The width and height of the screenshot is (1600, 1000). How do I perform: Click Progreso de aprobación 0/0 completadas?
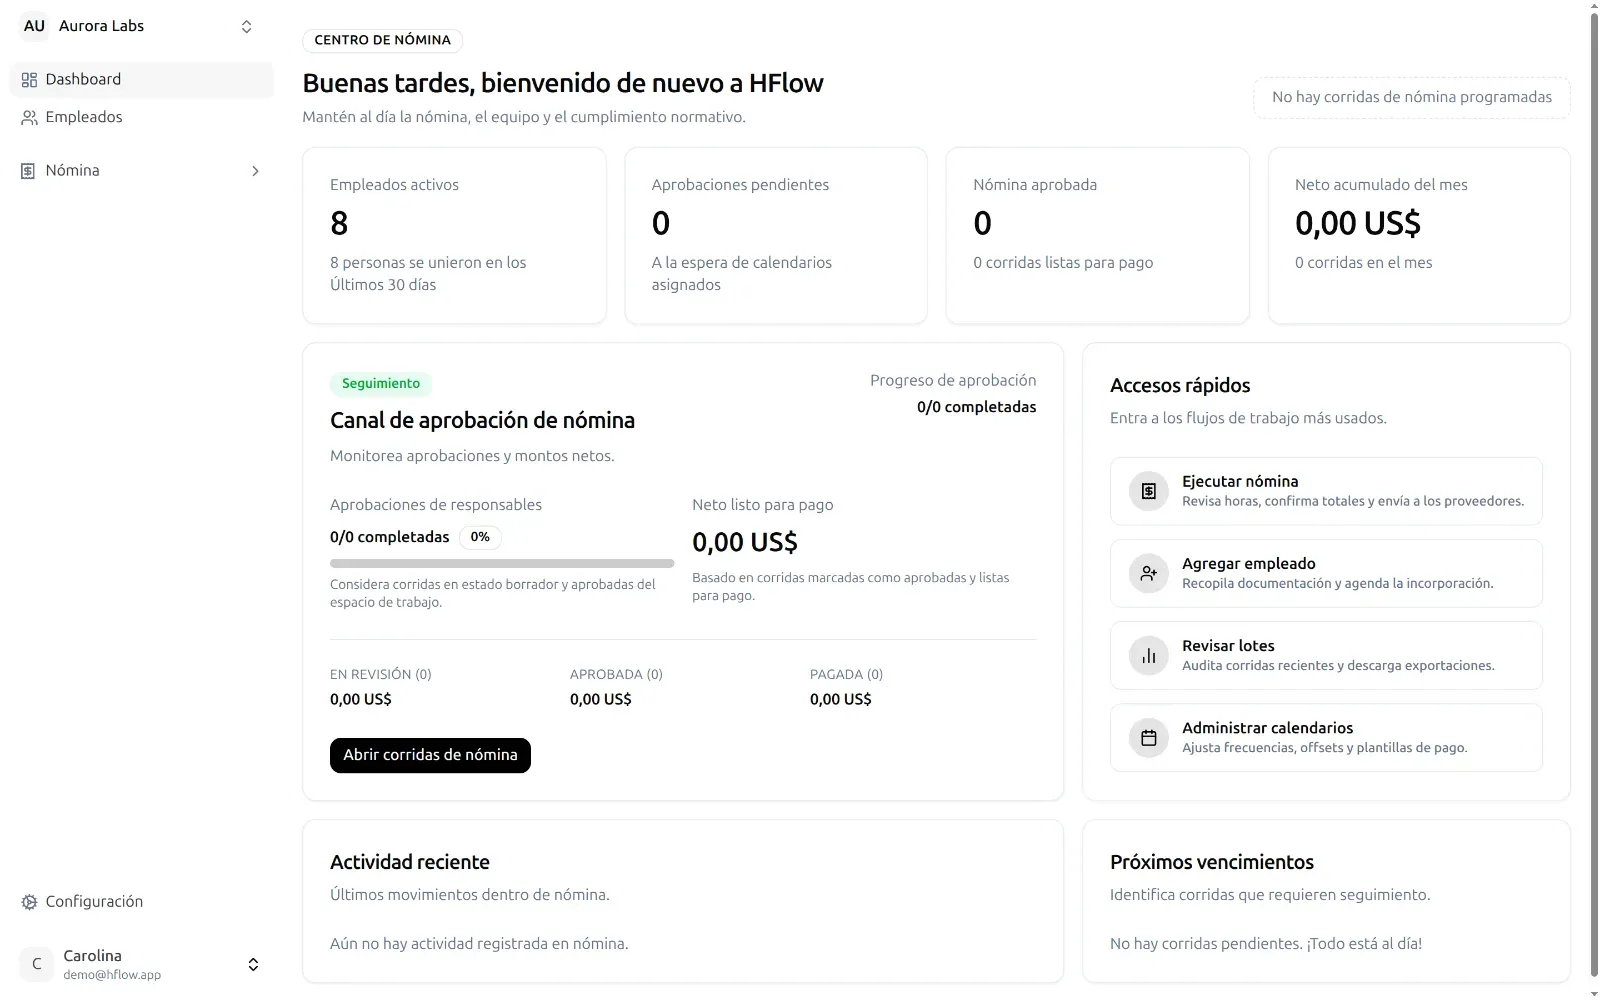[953, 394]
